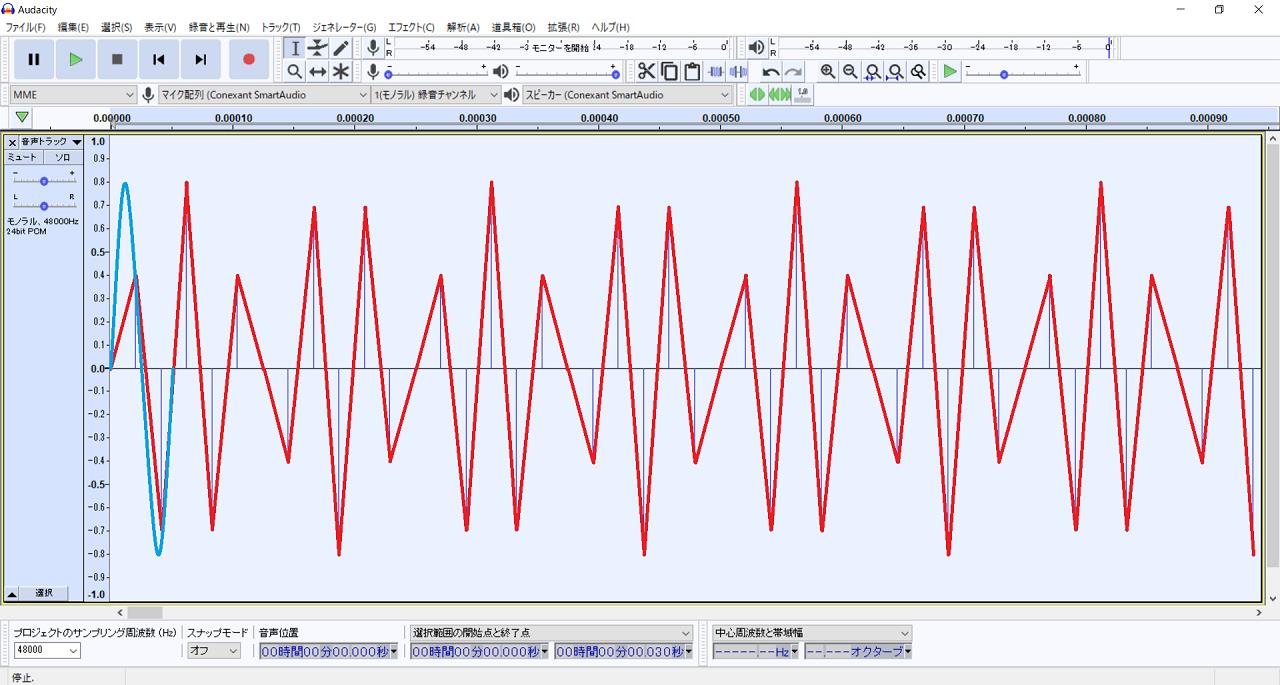Viewport: 1280px width, 685px height.
Task: Open the 音声トラック track menu dropdown
Action: 51,142
